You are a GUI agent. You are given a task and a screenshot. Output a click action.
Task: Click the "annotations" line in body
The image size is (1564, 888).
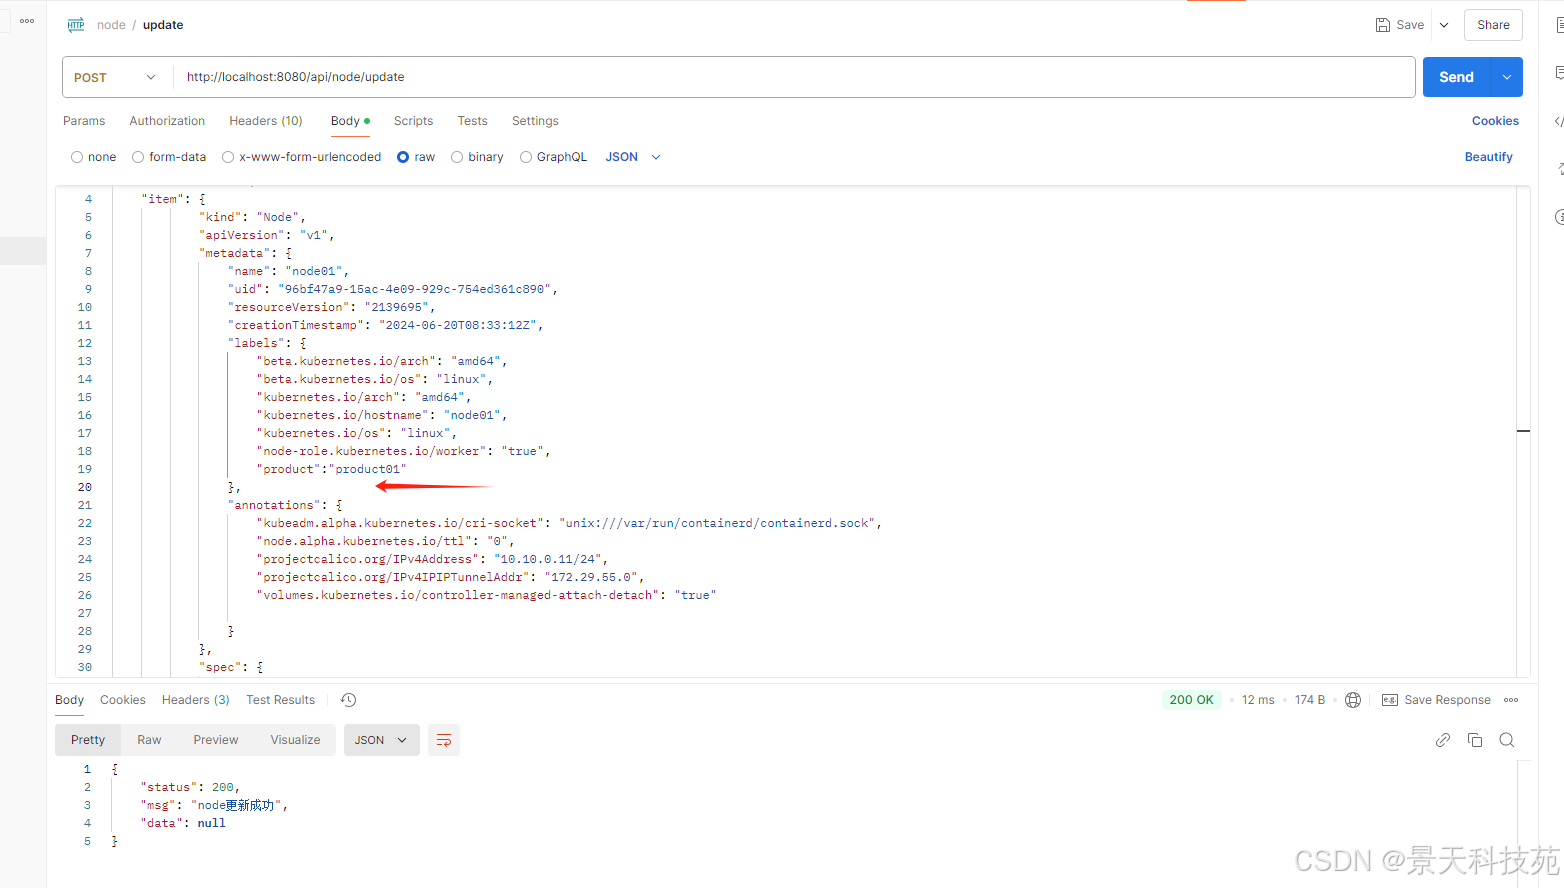click(x=285, y=505)
